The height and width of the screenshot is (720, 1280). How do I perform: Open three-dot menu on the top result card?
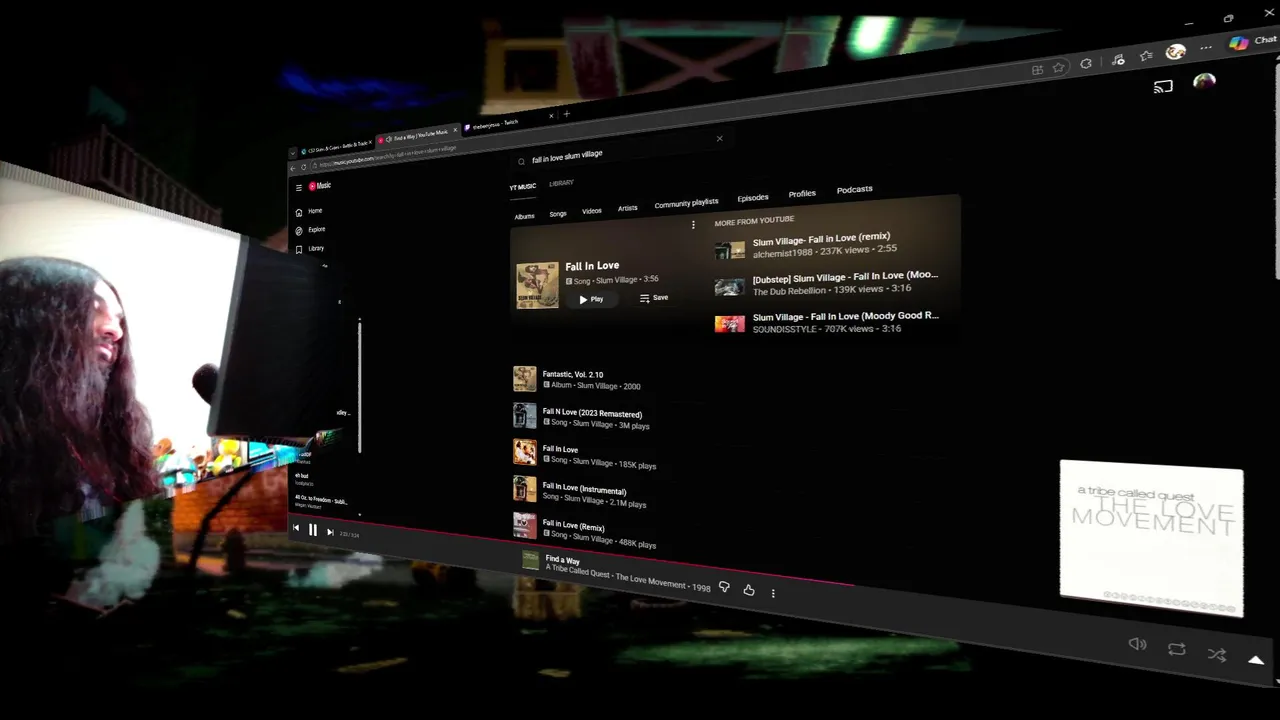pyautogui.click(x=693, y=225)
